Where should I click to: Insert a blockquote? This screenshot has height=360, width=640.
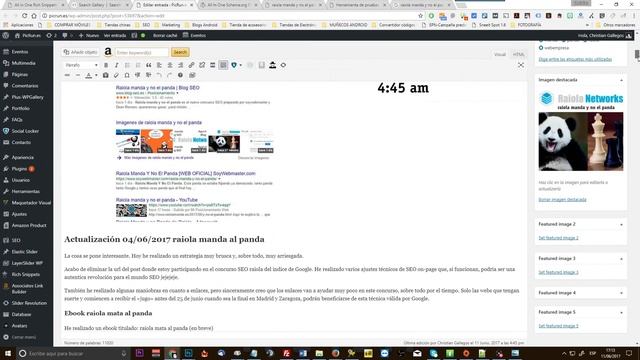149,65
